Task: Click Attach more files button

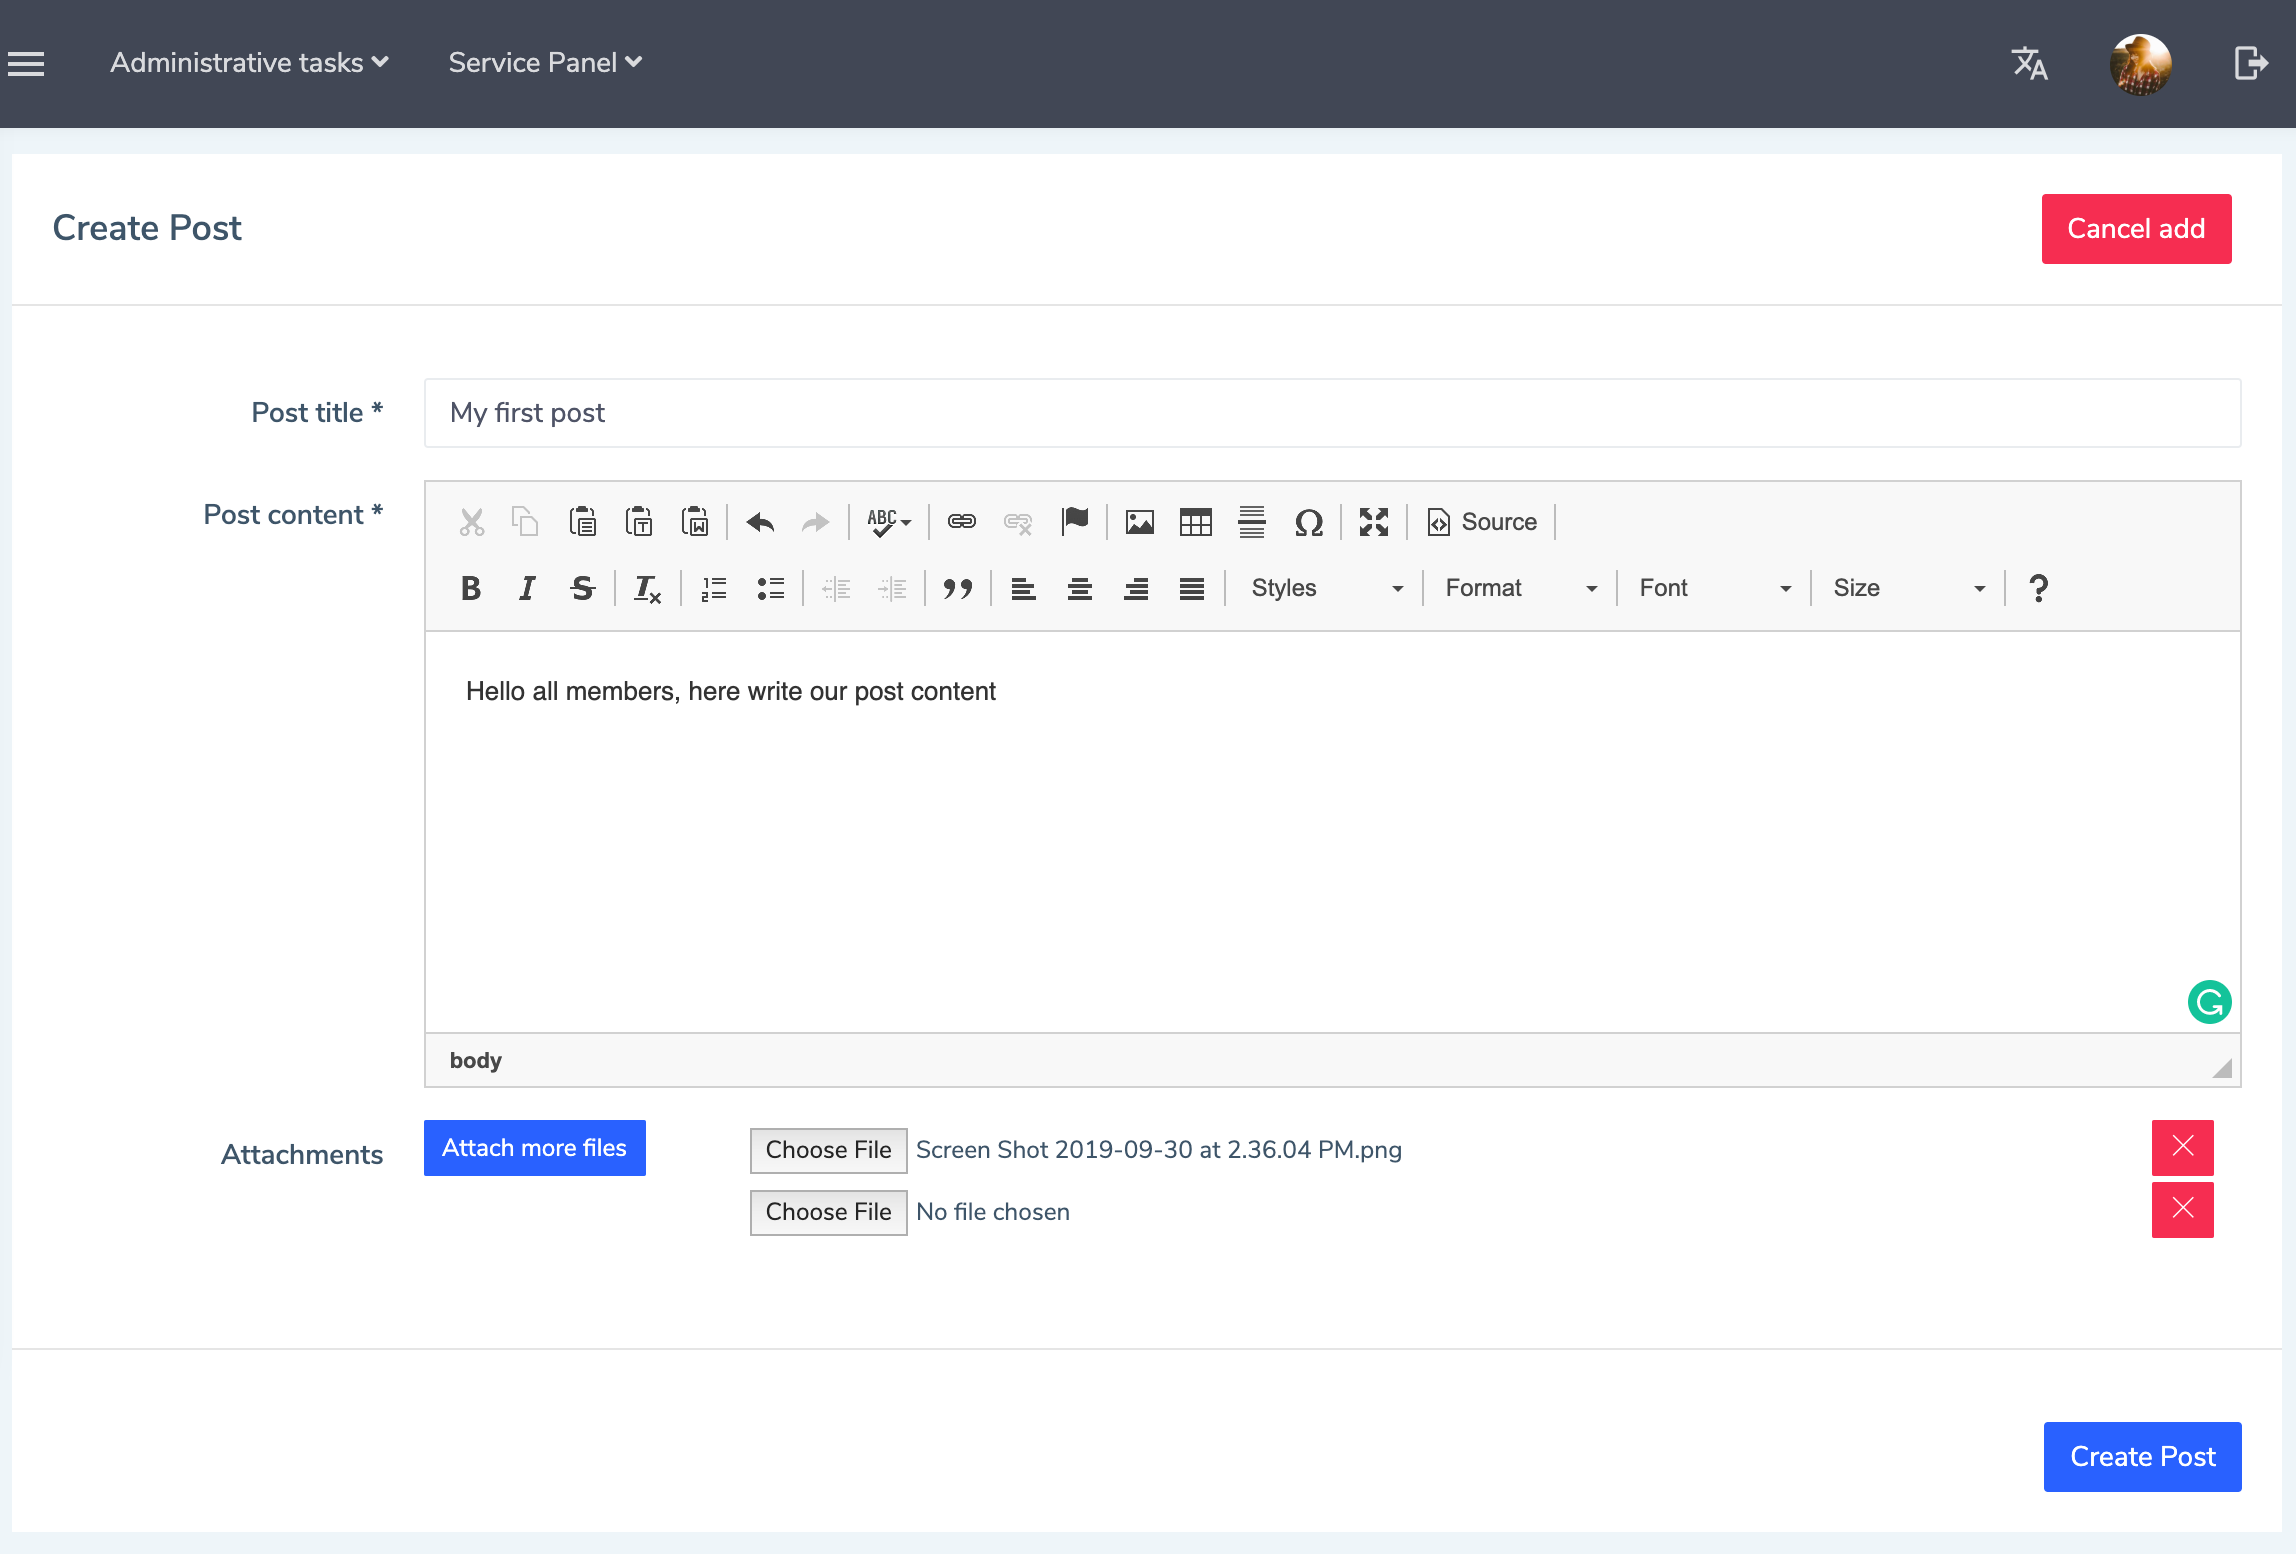Action: pos(535,1148)
